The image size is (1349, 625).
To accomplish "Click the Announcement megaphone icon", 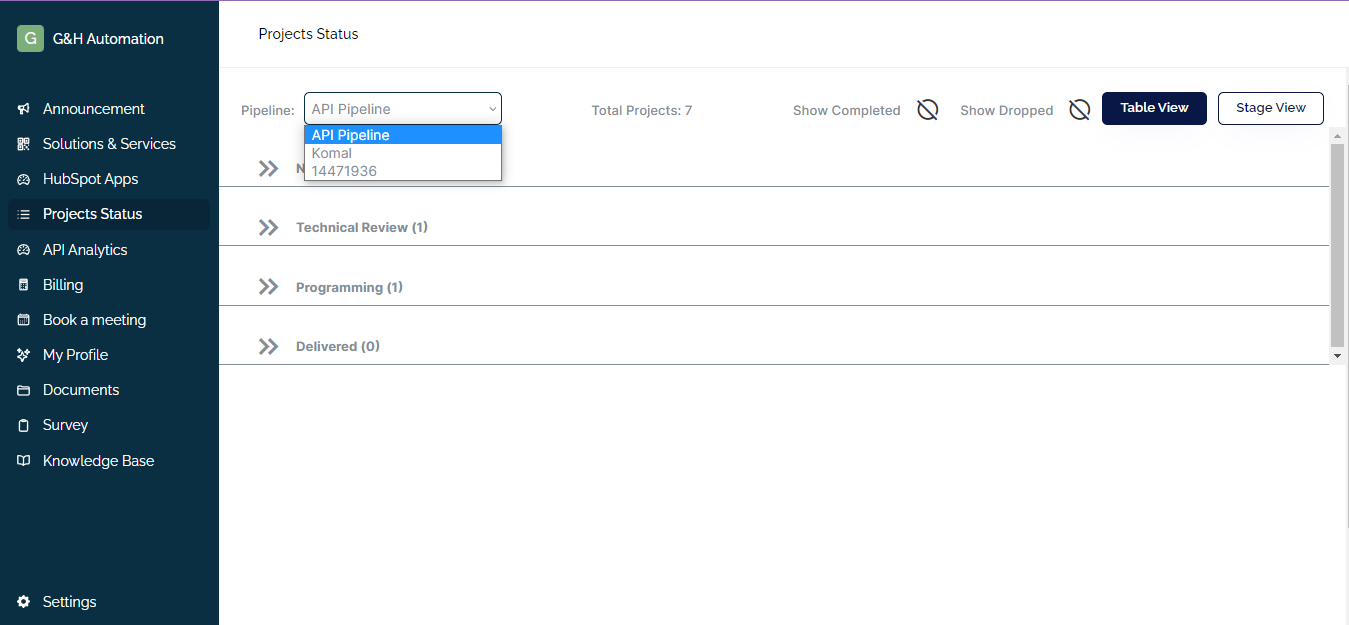I will point(24,109).
